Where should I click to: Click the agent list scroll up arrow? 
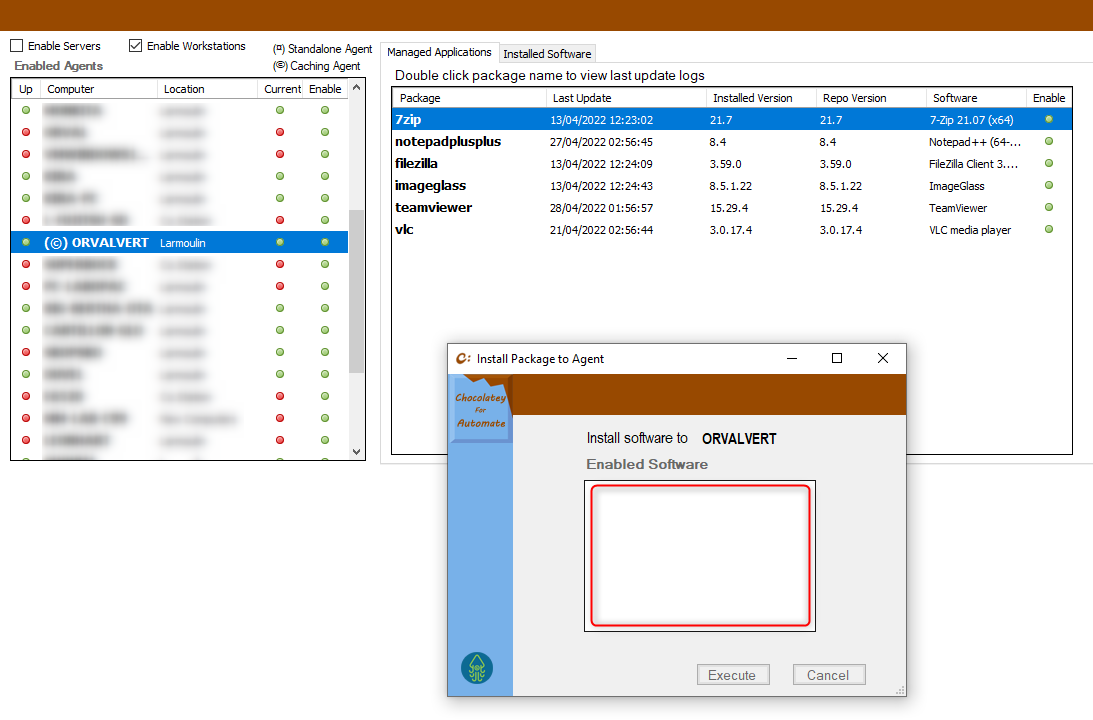(x=356, y=88)
